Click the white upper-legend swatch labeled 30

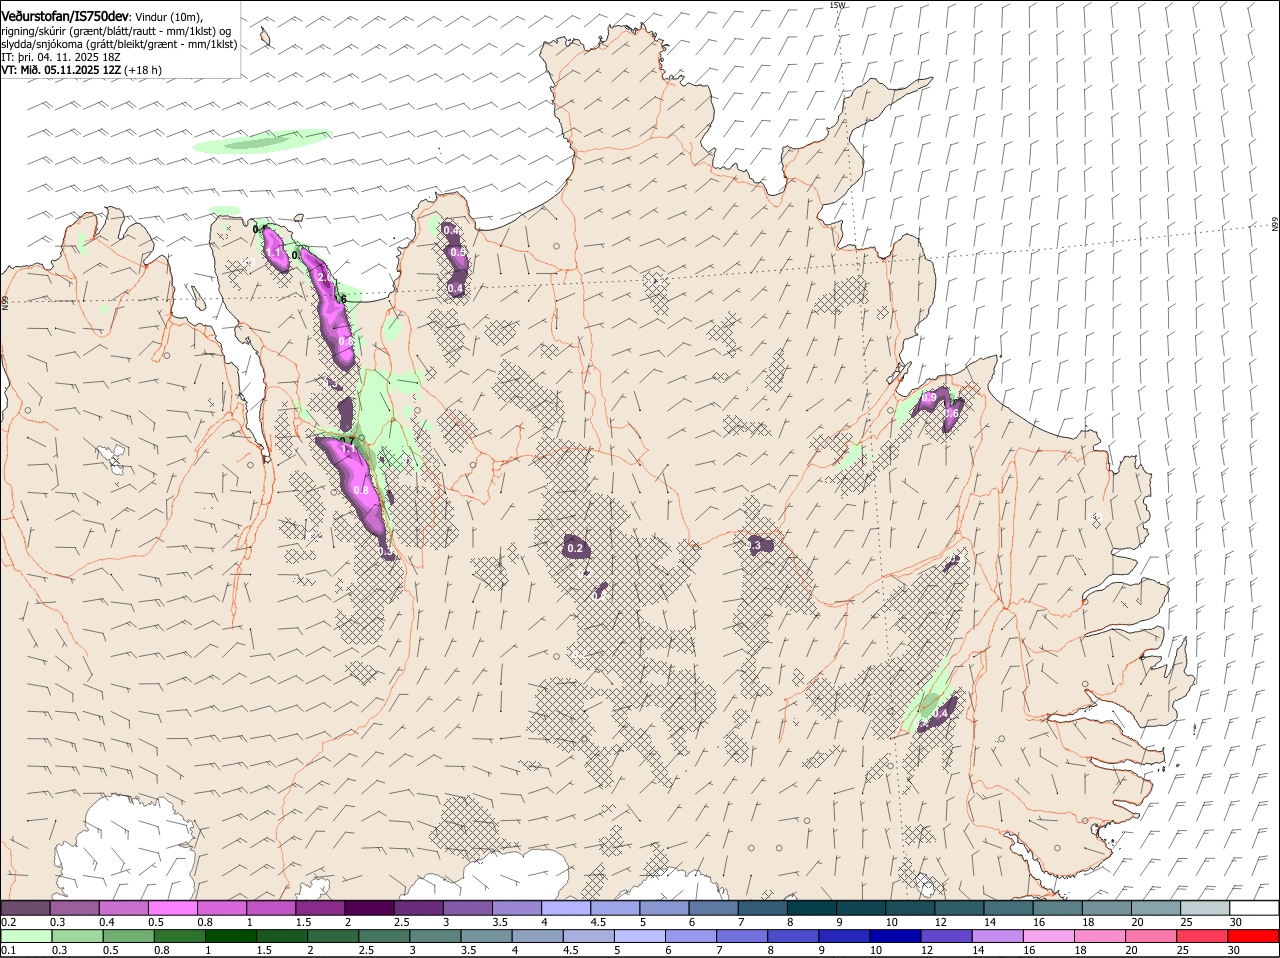(1254, 907)
